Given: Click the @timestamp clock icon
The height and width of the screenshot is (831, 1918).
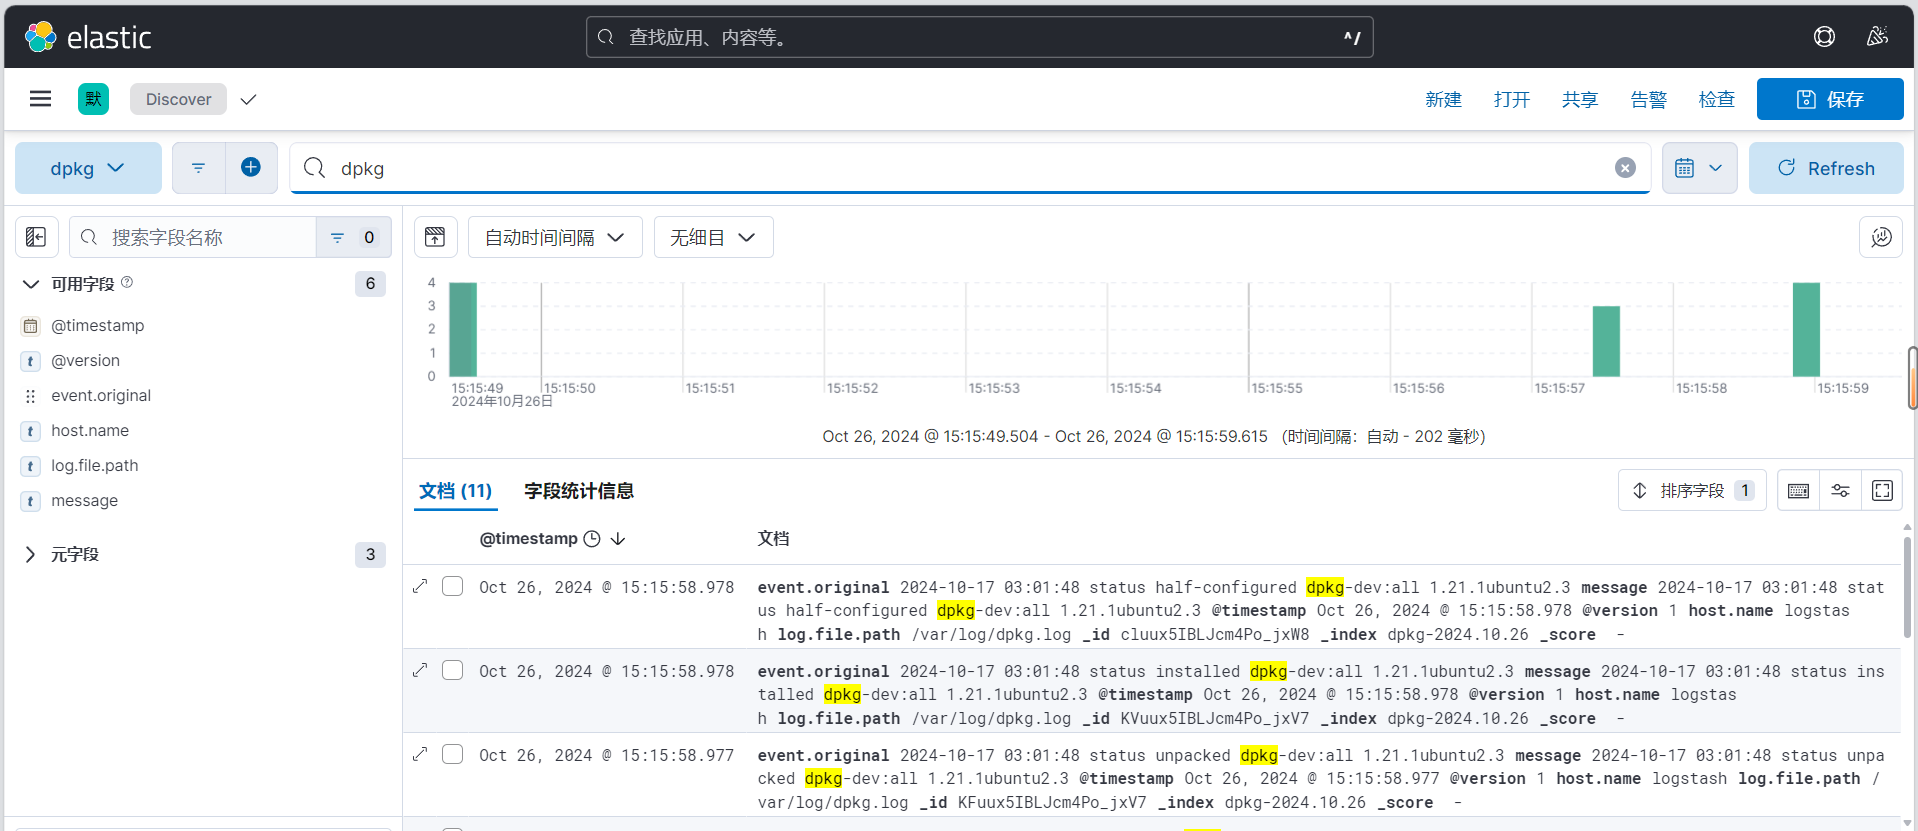Looking at the screenshot, I should point(592,539).
